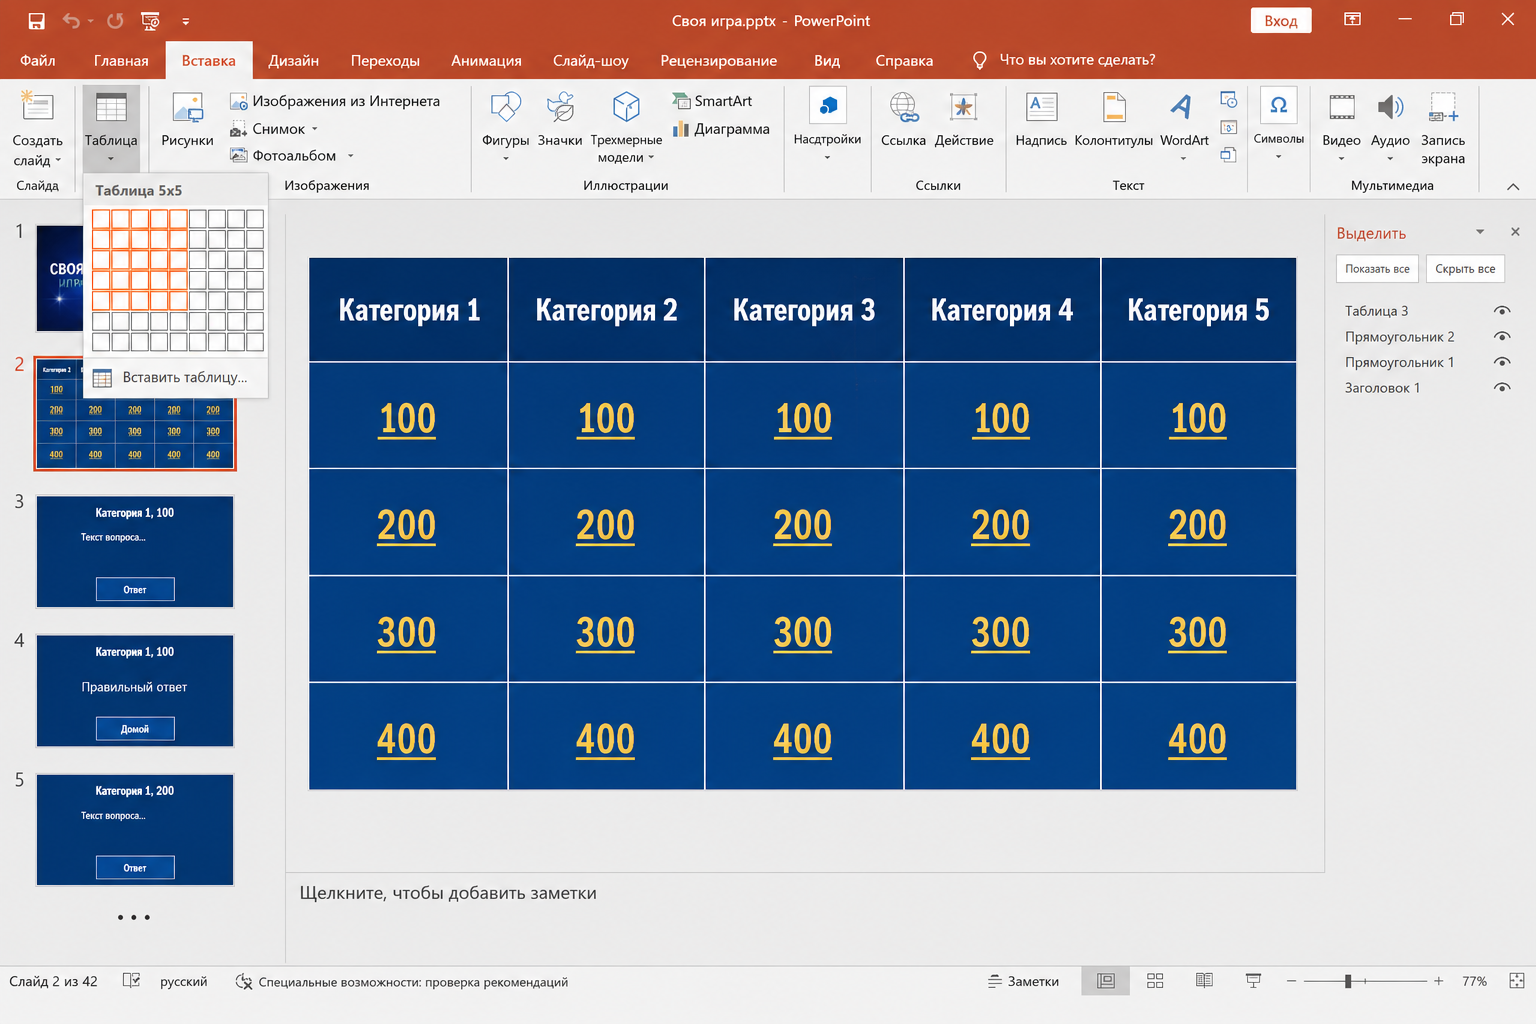This screenshot has width=1536, height=1024.
Task: Adjust the zoom slider handle
Action: click(1348, 981)
